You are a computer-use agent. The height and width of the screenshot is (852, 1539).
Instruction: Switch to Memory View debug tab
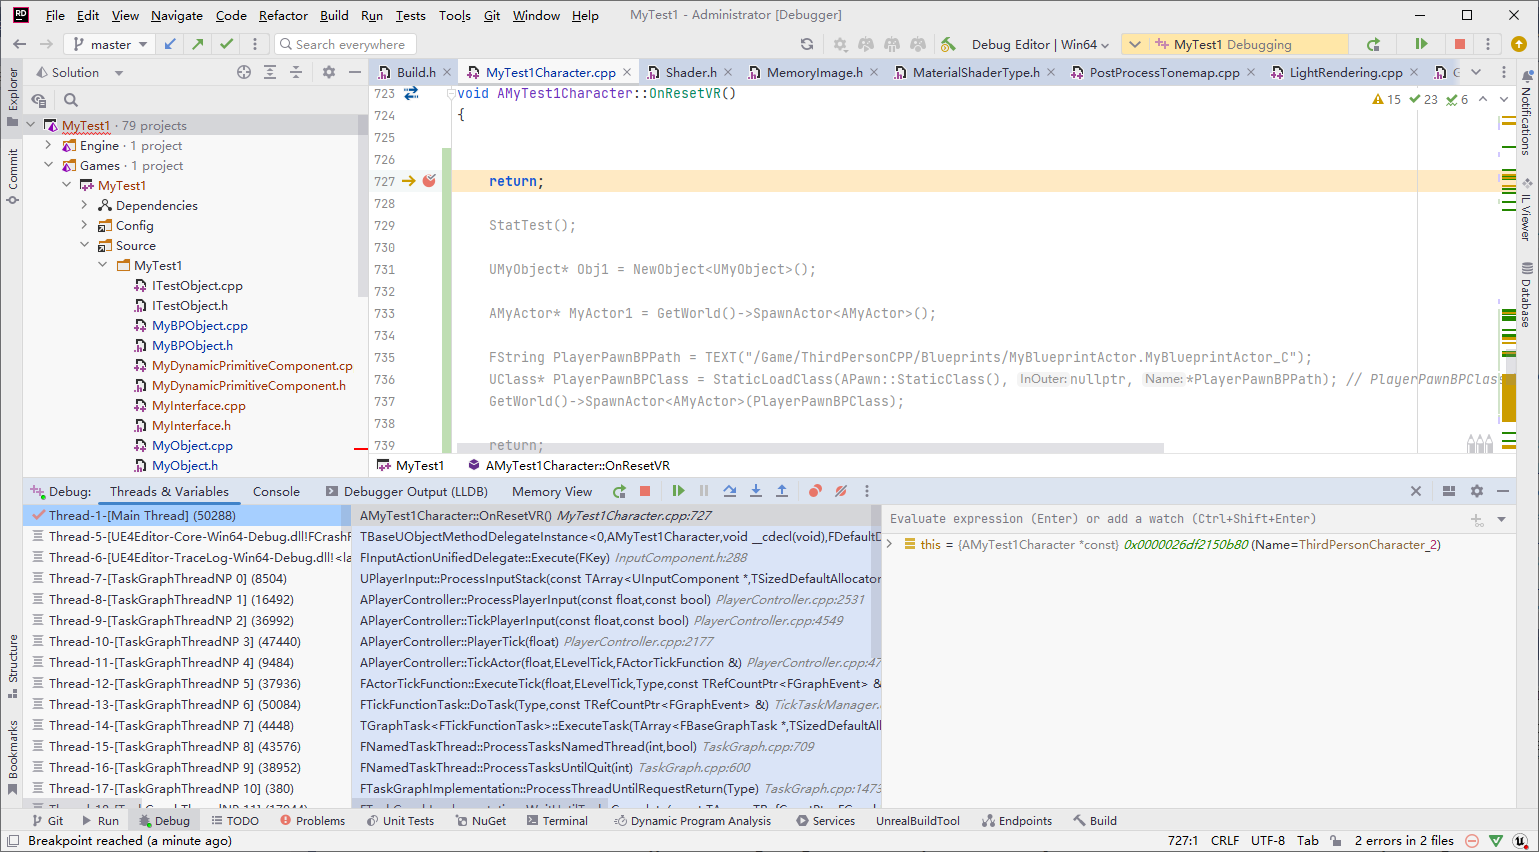(552, 491)
